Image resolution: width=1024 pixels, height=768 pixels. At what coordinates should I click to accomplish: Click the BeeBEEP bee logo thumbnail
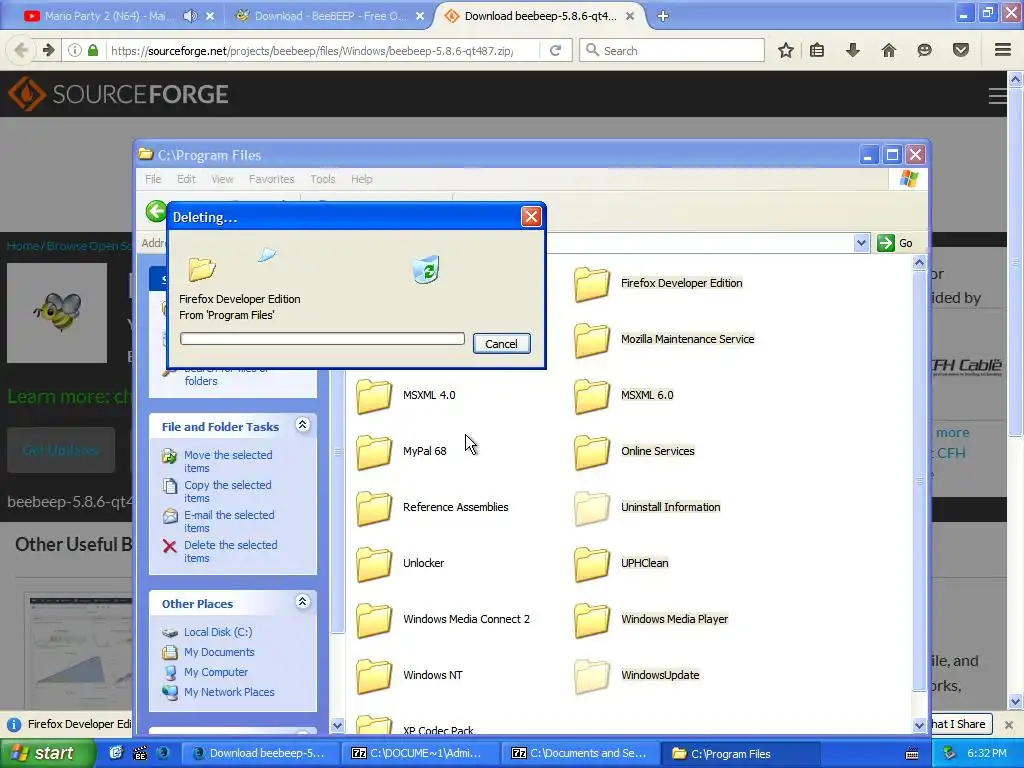pyautogui.click(x=57, y=313)
